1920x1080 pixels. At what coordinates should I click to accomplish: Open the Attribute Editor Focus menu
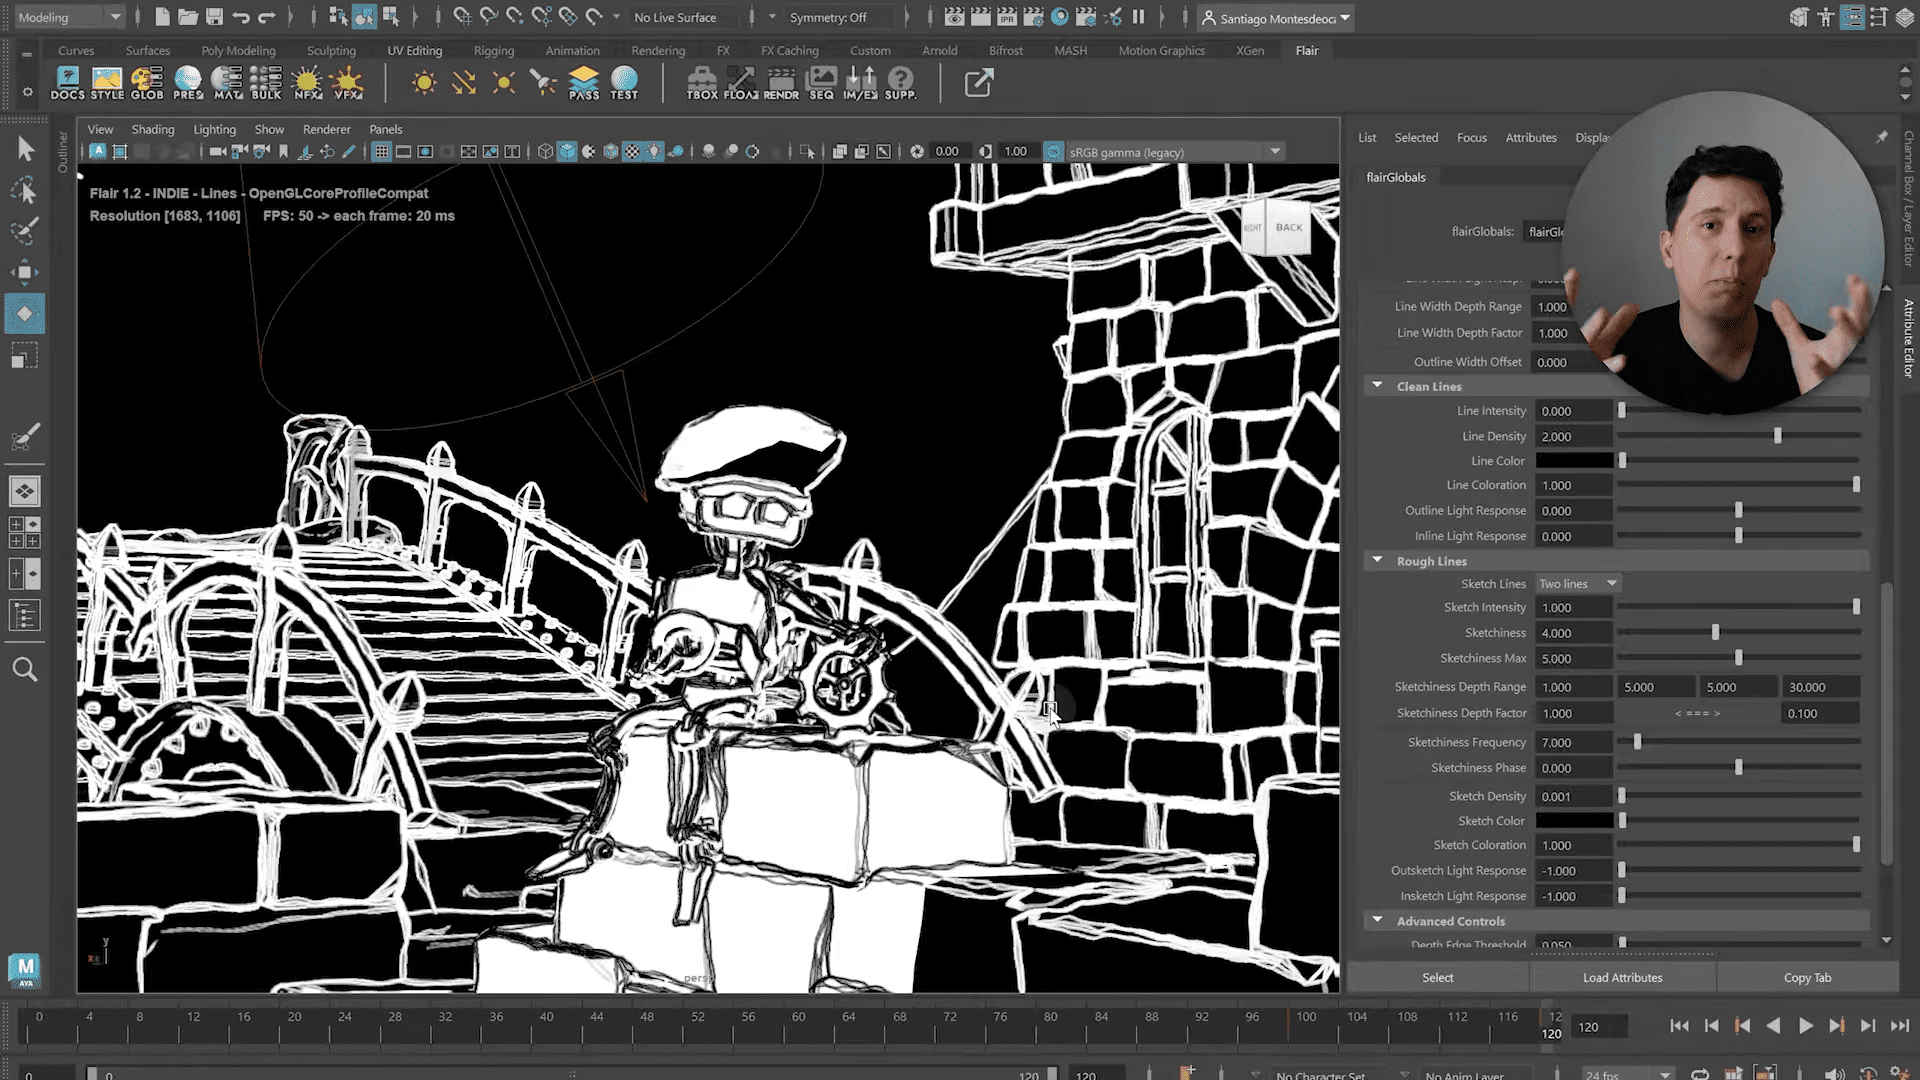tap(1472, 137)
